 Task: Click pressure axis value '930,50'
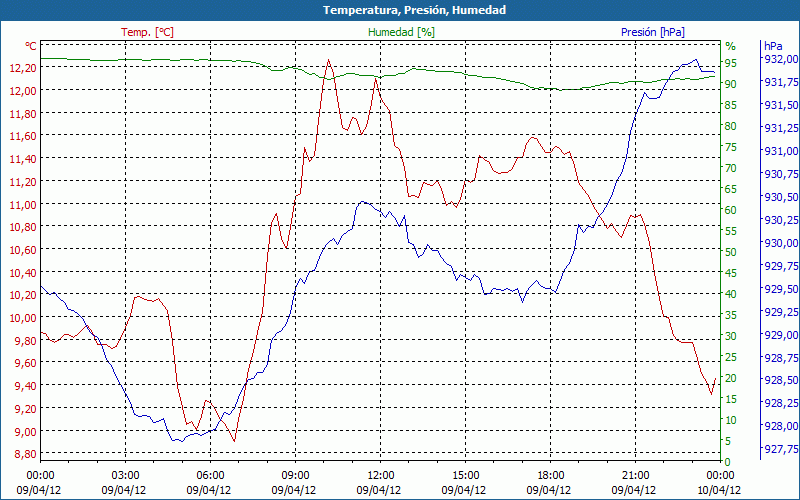click(779, 196)
